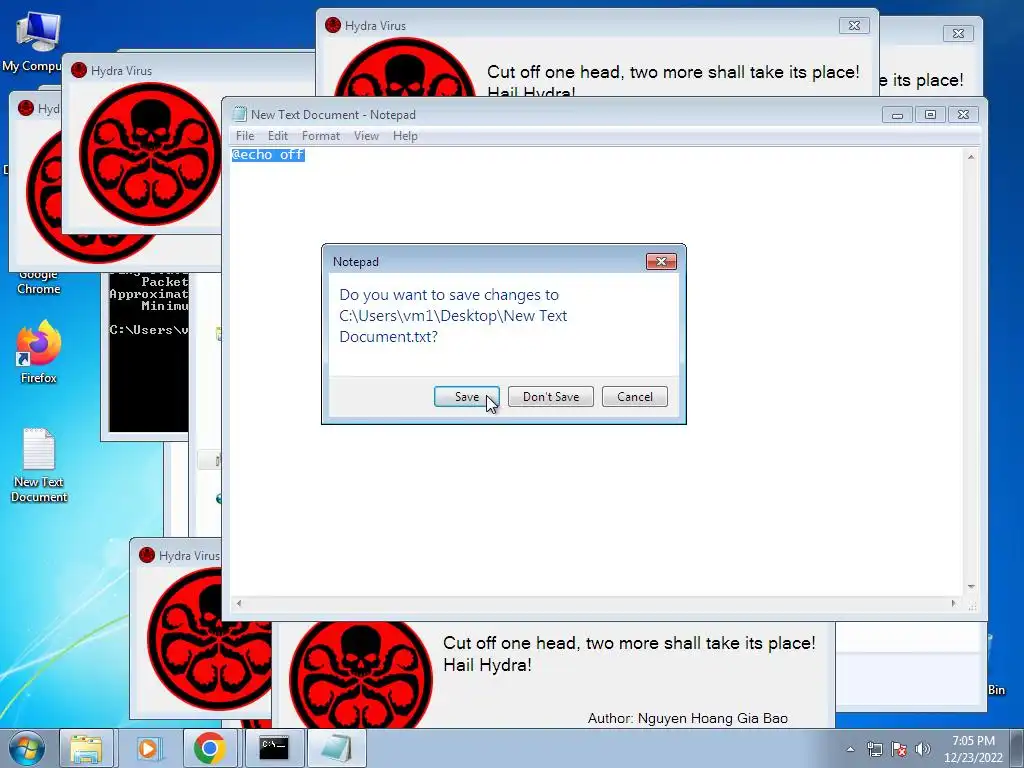This screenshot has height=768, width=1024.
Task: Open the network tray icon
Action: pos(874,749)
